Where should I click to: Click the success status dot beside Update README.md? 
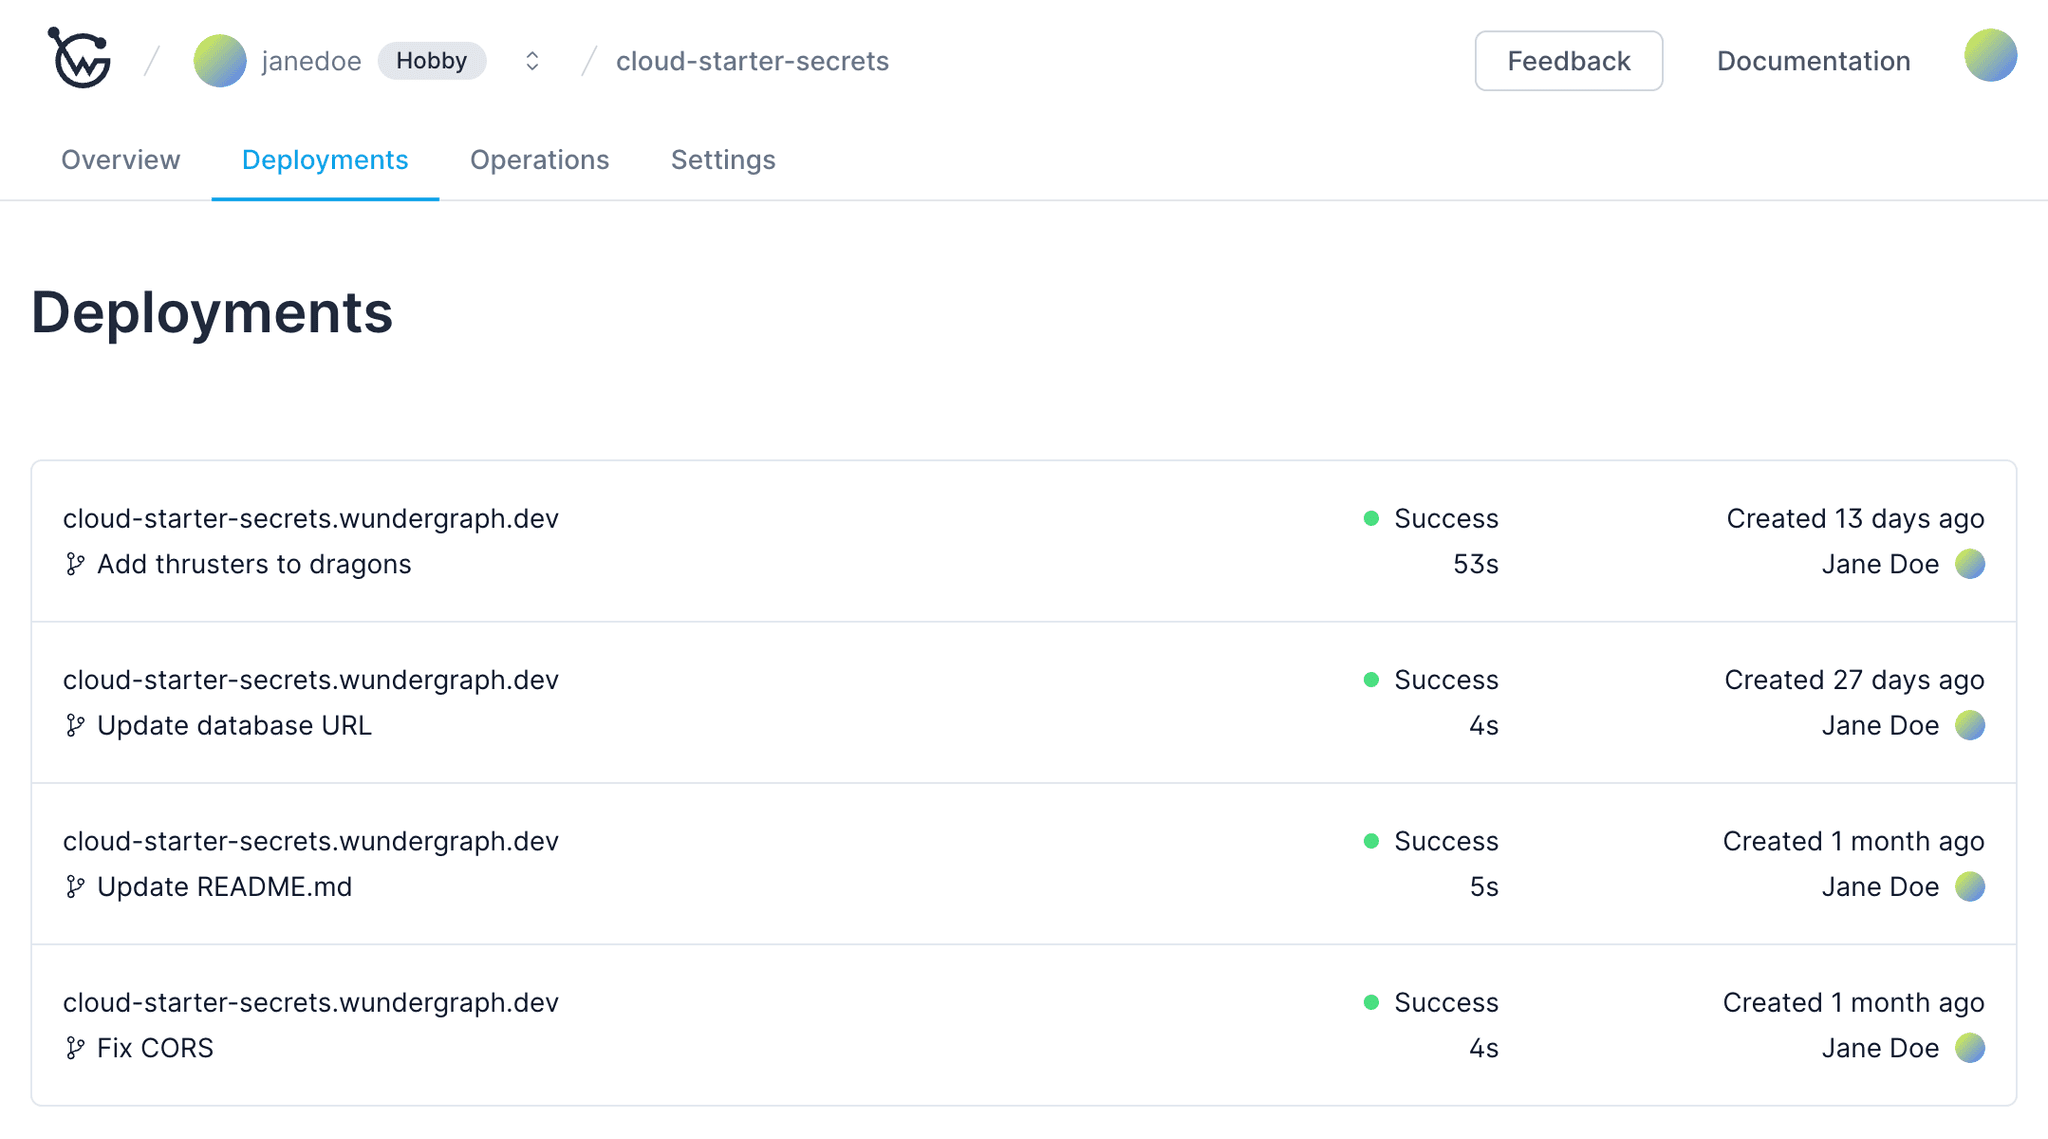(x=1371, y=841)
